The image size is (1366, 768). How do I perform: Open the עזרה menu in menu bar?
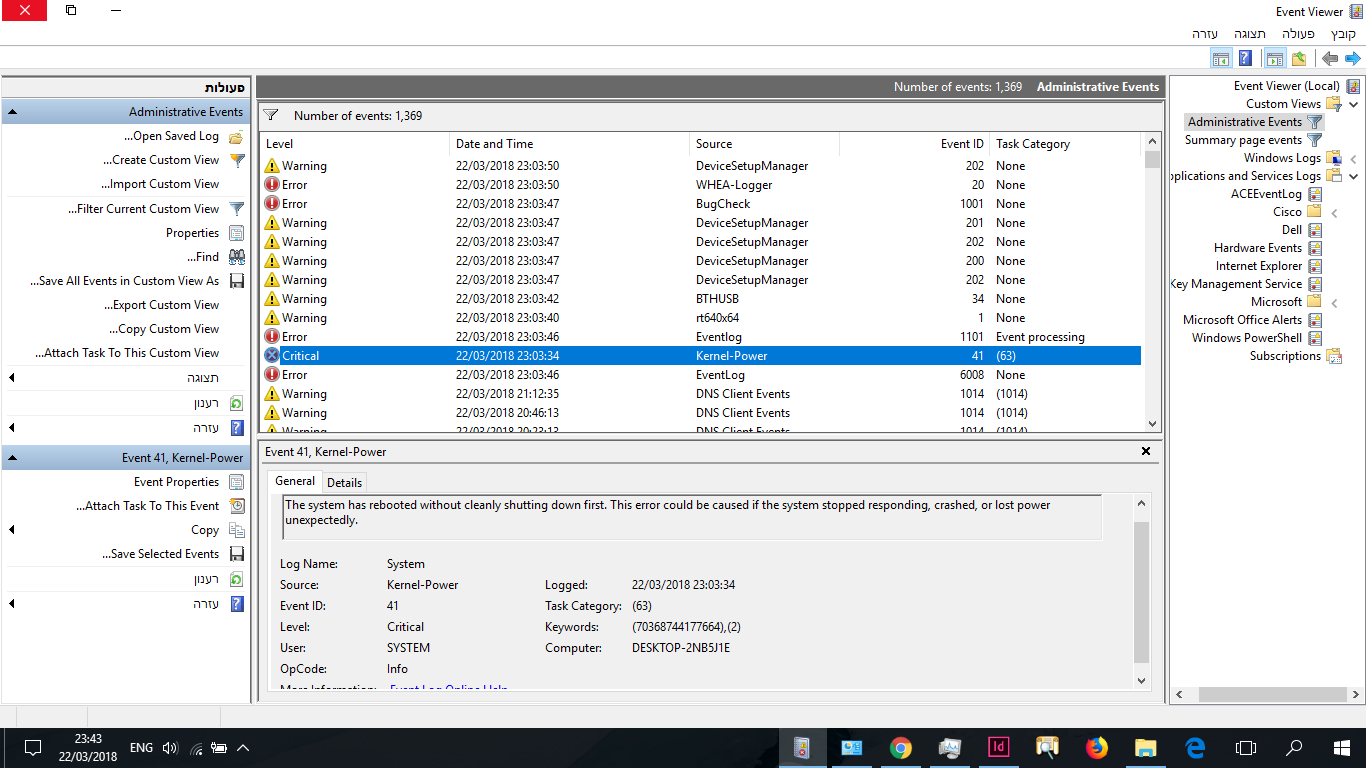pyautogui.click(x=1205, y=34)
